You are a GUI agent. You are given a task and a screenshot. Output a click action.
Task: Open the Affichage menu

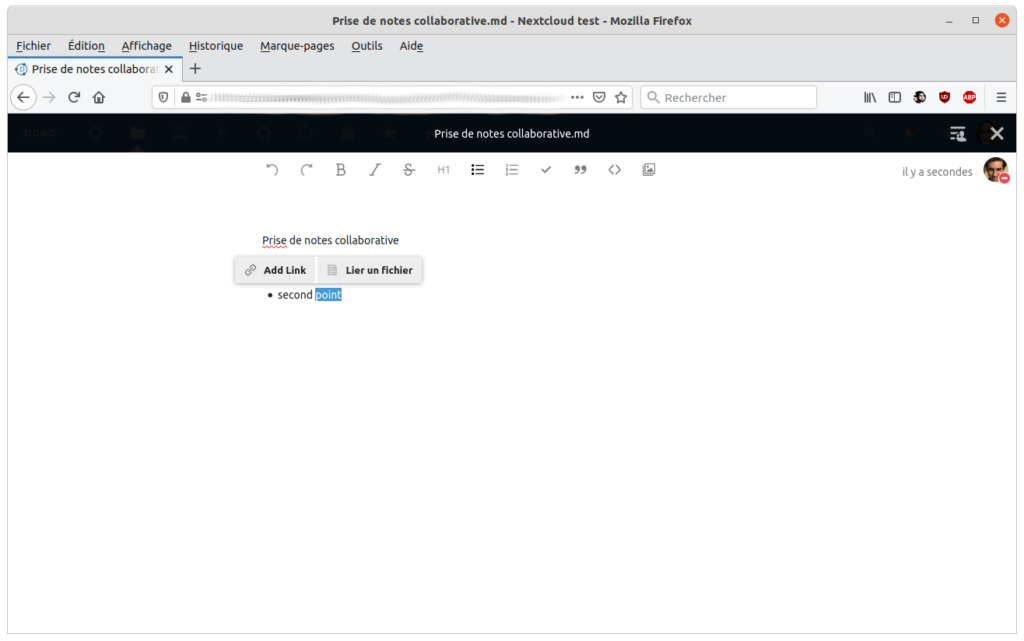(x=146, y=46)
